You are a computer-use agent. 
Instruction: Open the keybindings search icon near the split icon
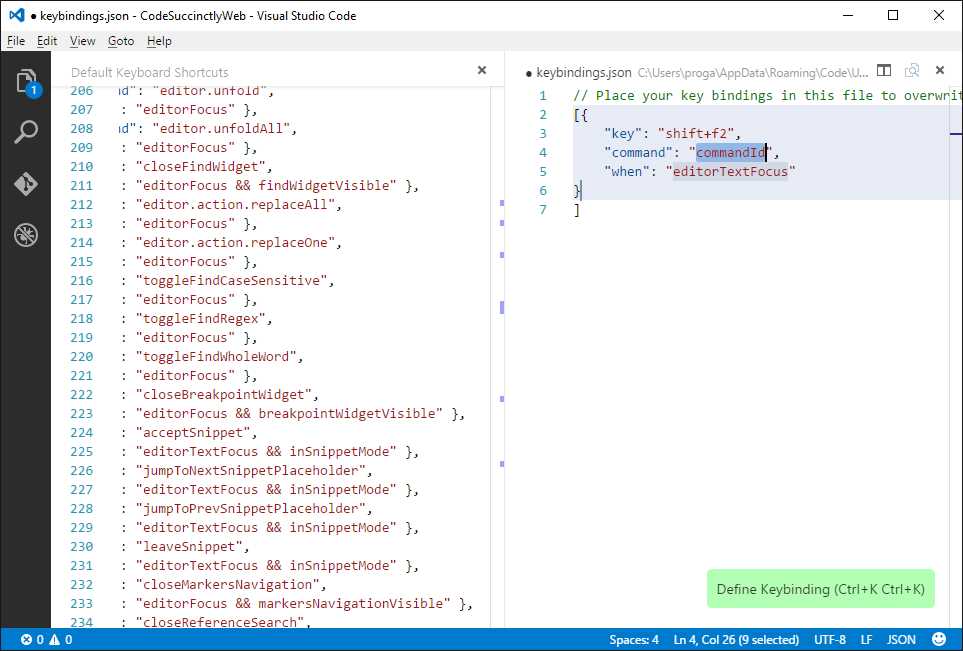point(912,70)
